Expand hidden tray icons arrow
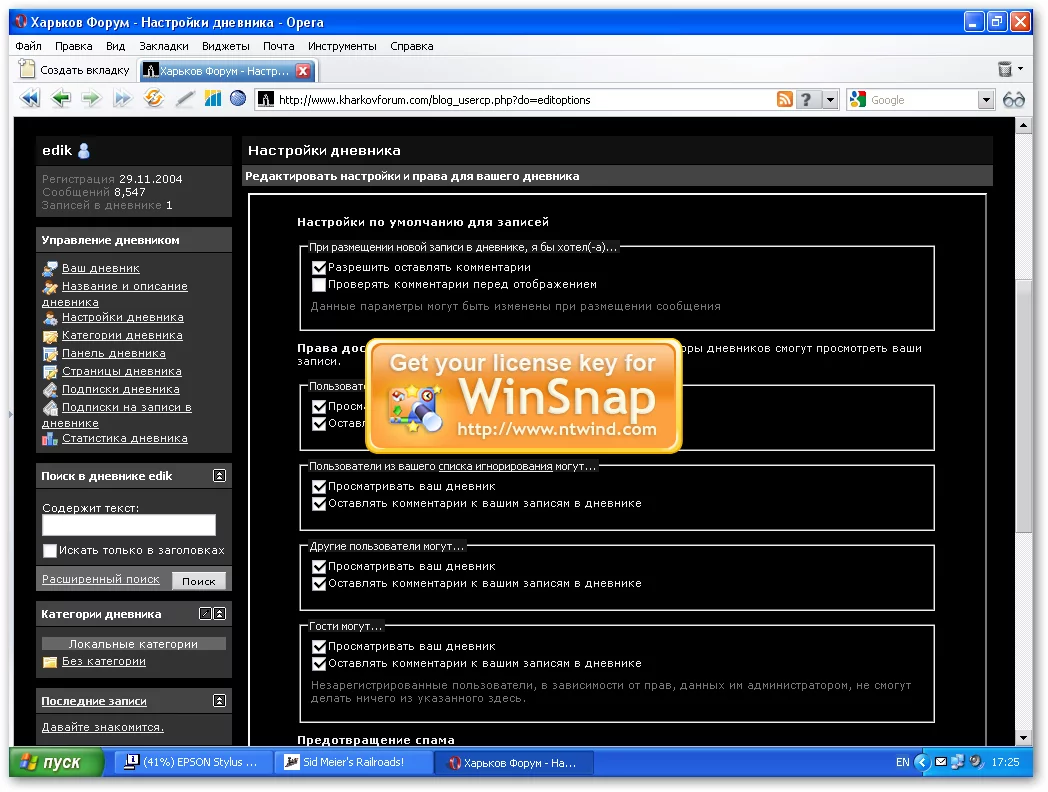 coord(922,761)
